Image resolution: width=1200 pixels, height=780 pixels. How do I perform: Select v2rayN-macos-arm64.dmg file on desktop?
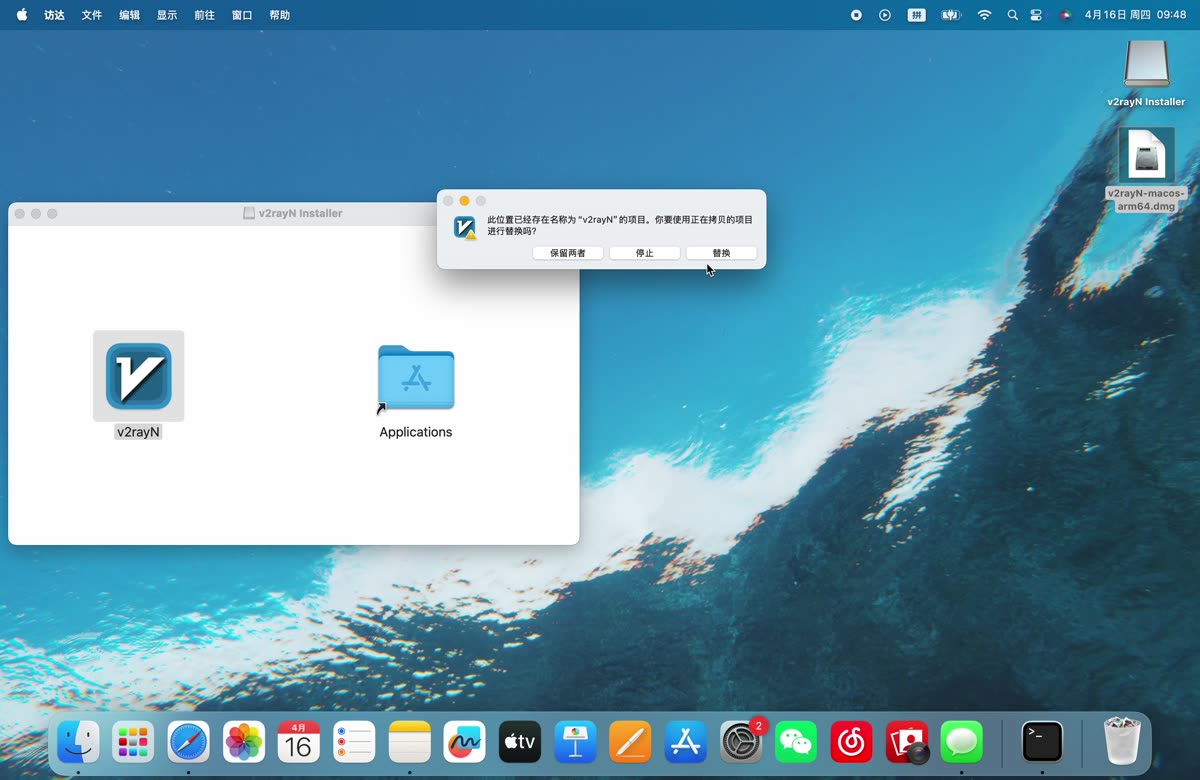tap(1146, 156)
